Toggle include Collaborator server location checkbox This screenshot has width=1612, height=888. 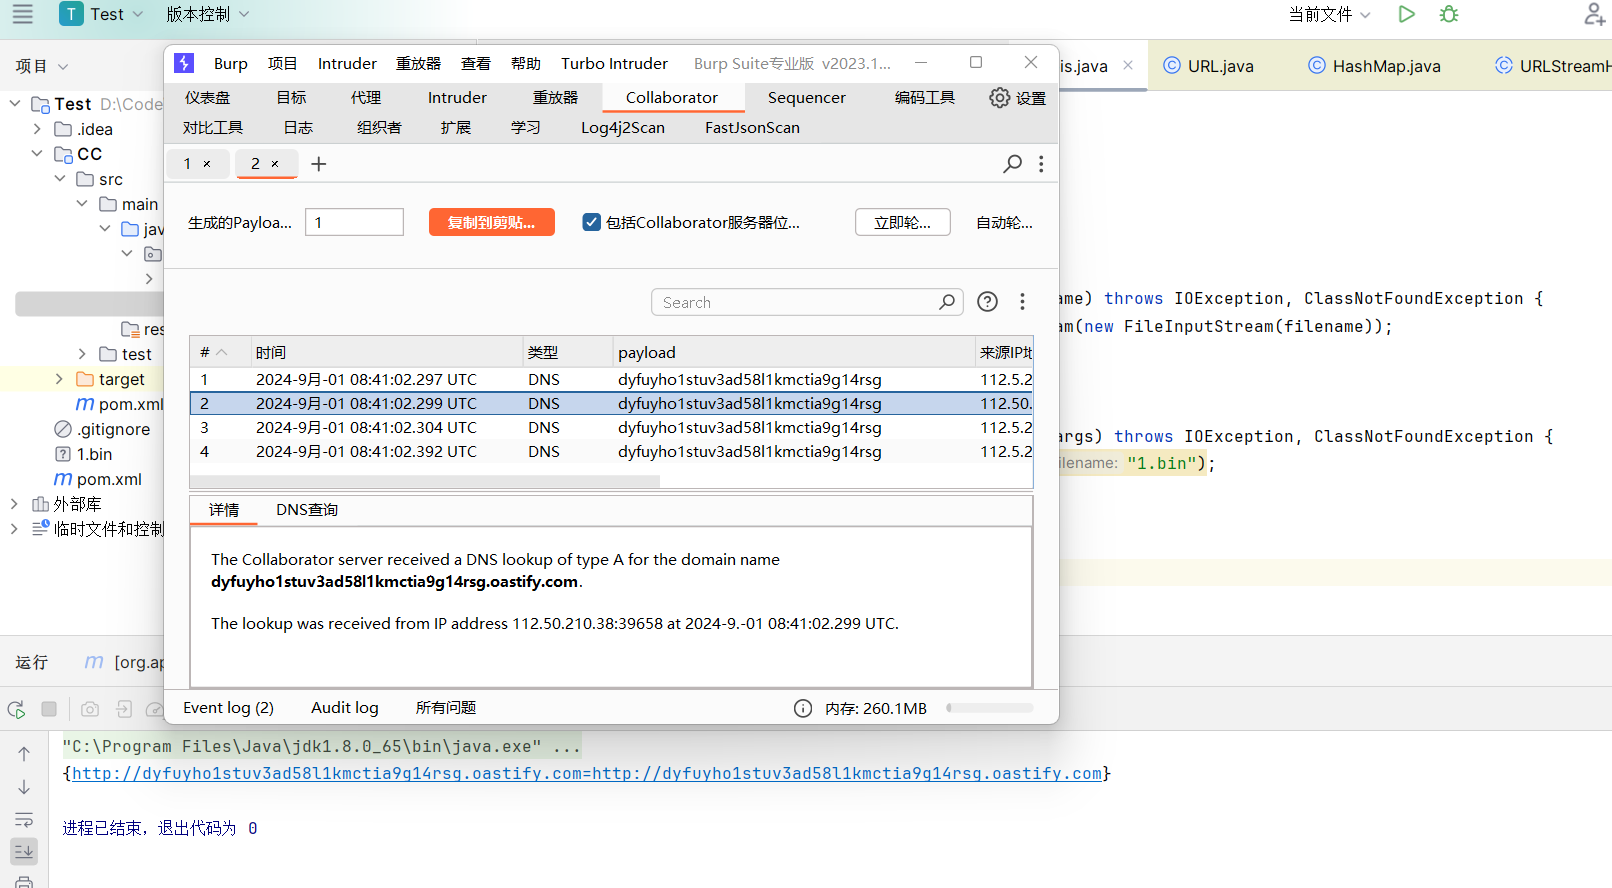click(592, 222)
